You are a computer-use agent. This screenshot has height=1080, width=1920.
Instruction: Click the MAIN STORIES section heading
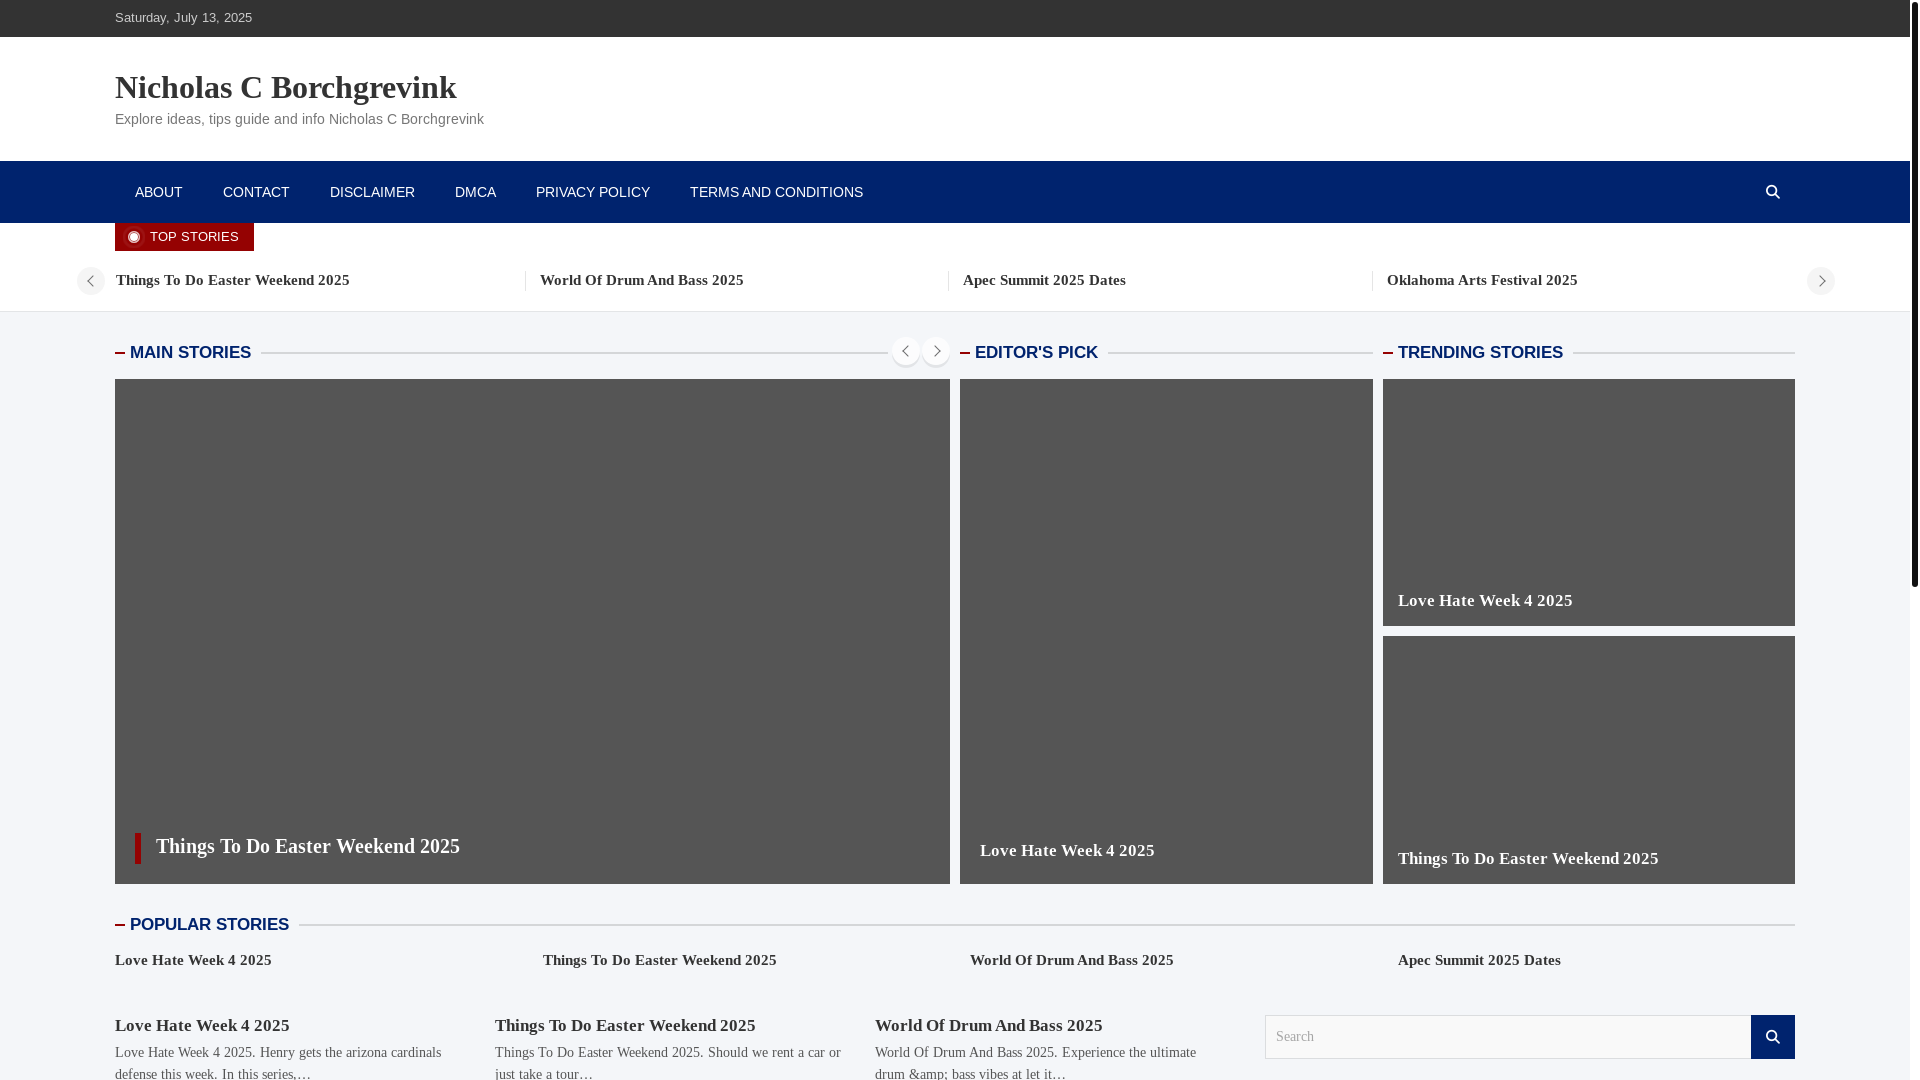[190, 353]
